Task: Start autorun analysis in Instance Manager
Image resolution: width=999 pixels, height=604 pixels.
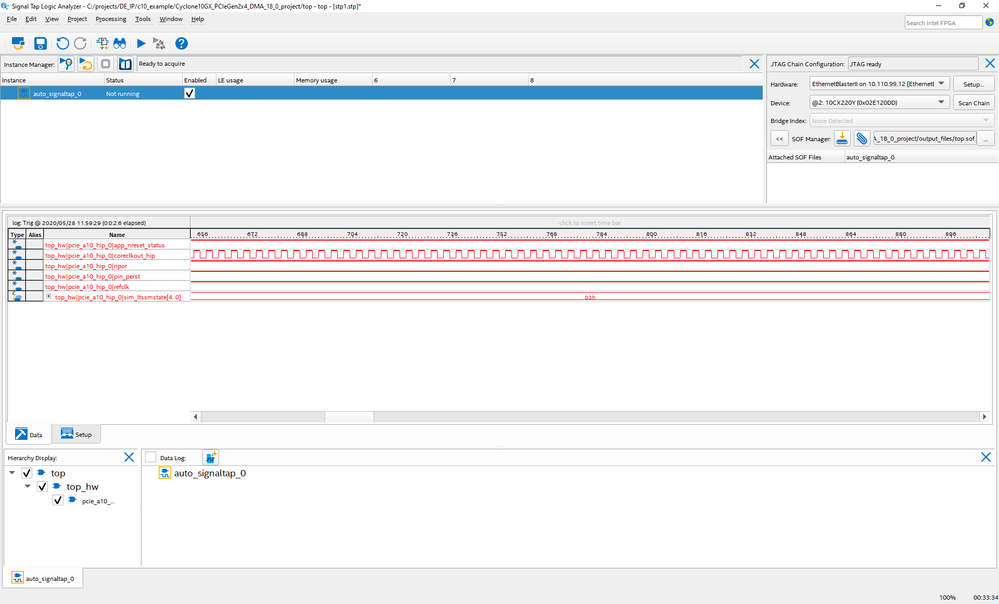Action: (x=85, y=64)
